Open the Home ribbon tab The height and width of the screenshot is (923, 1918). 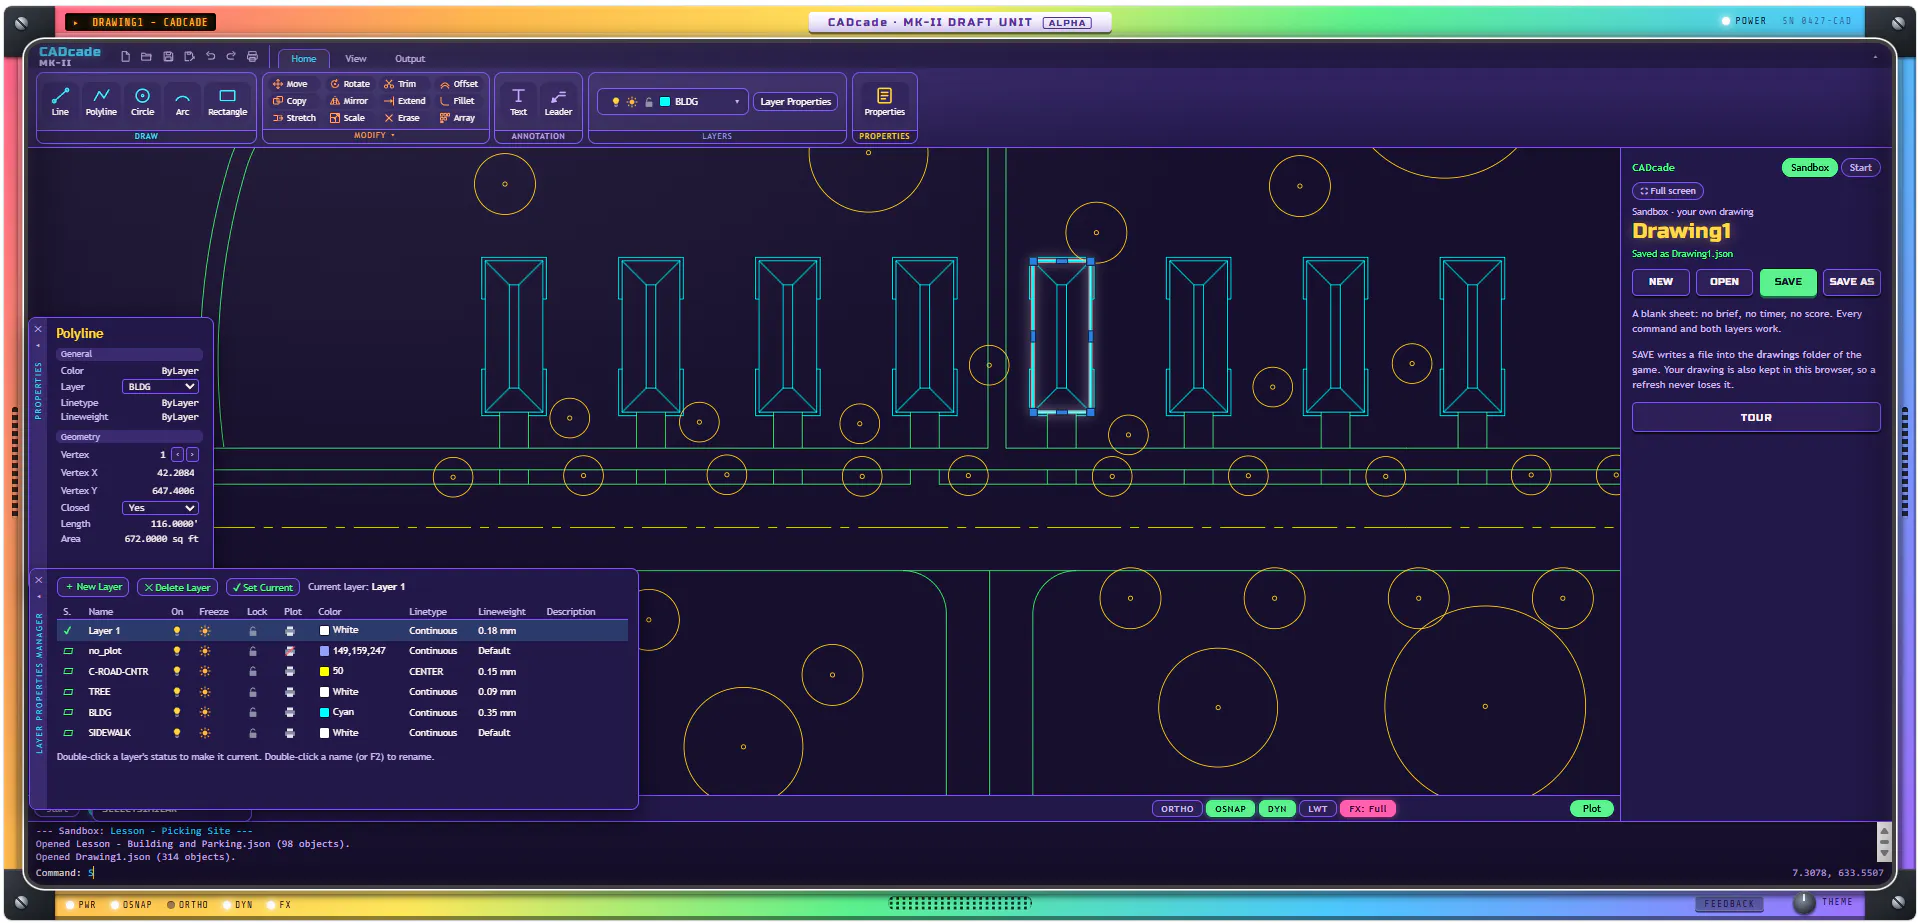[304, 59]
